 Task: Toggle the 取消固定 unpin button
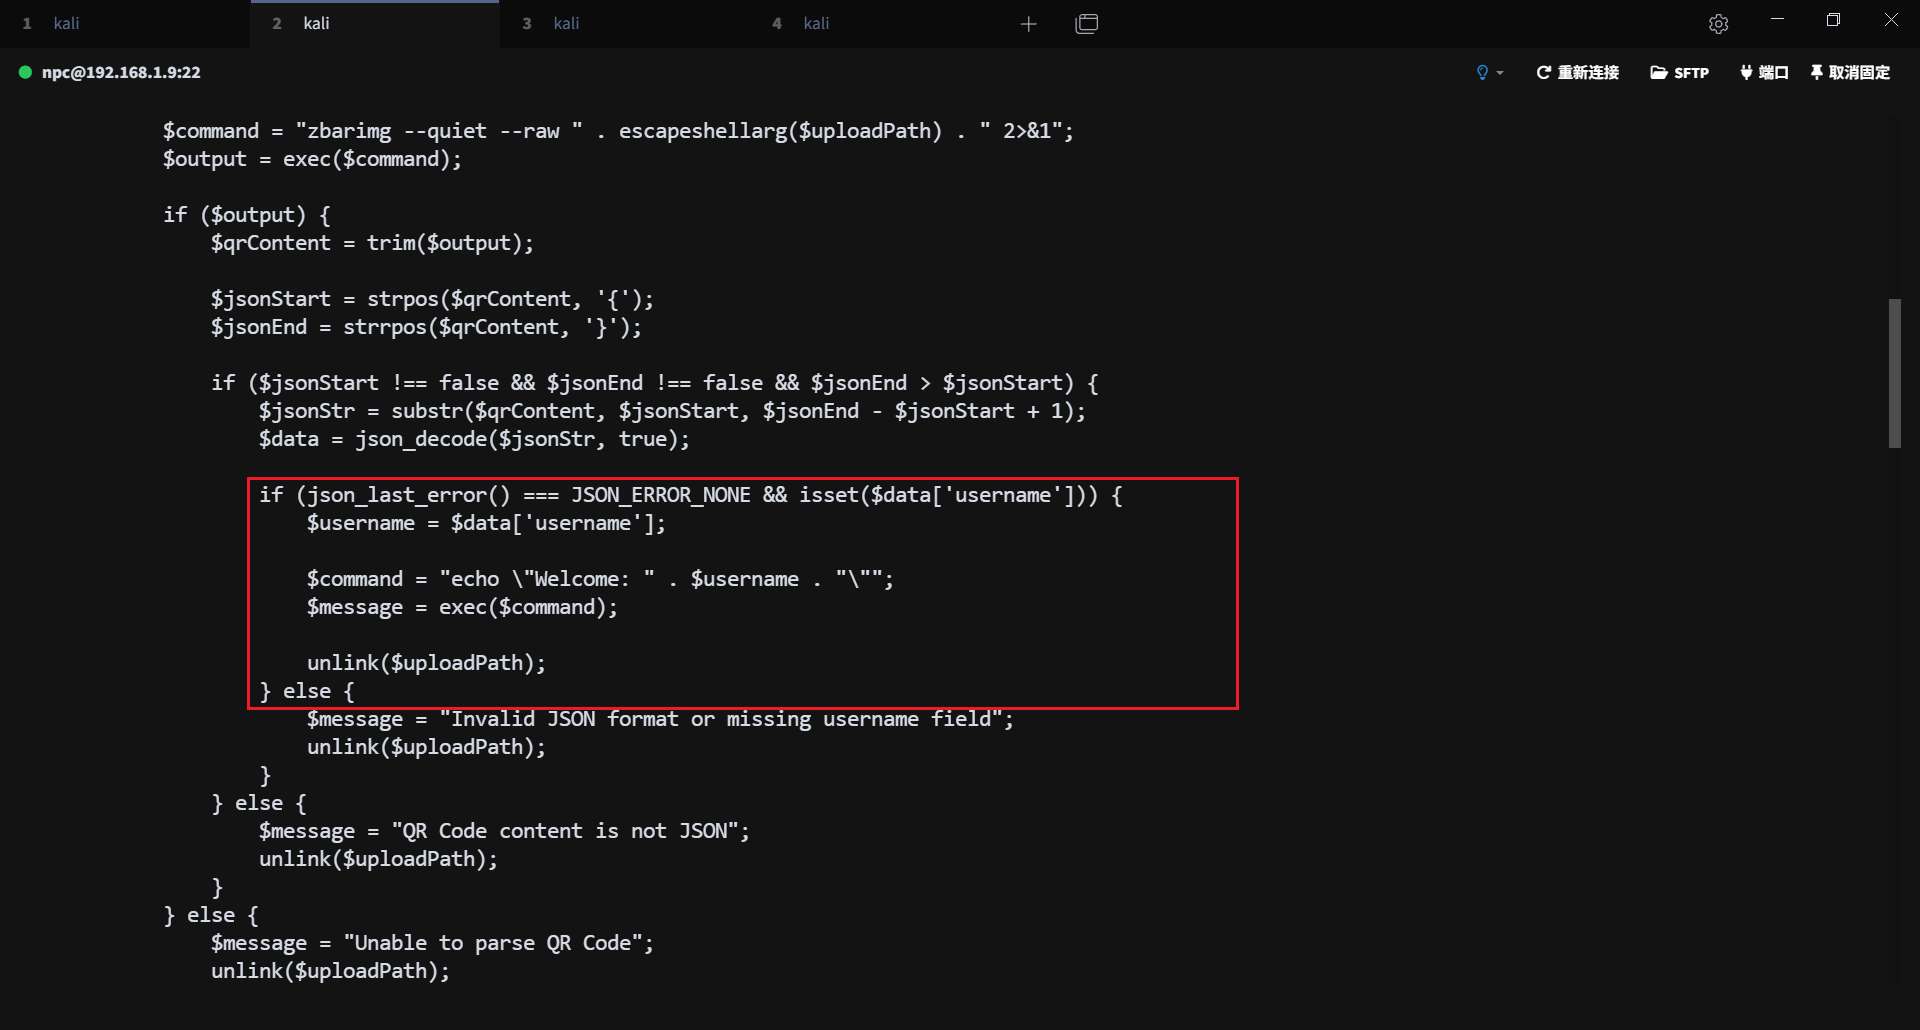click(x=1850, y=72)
